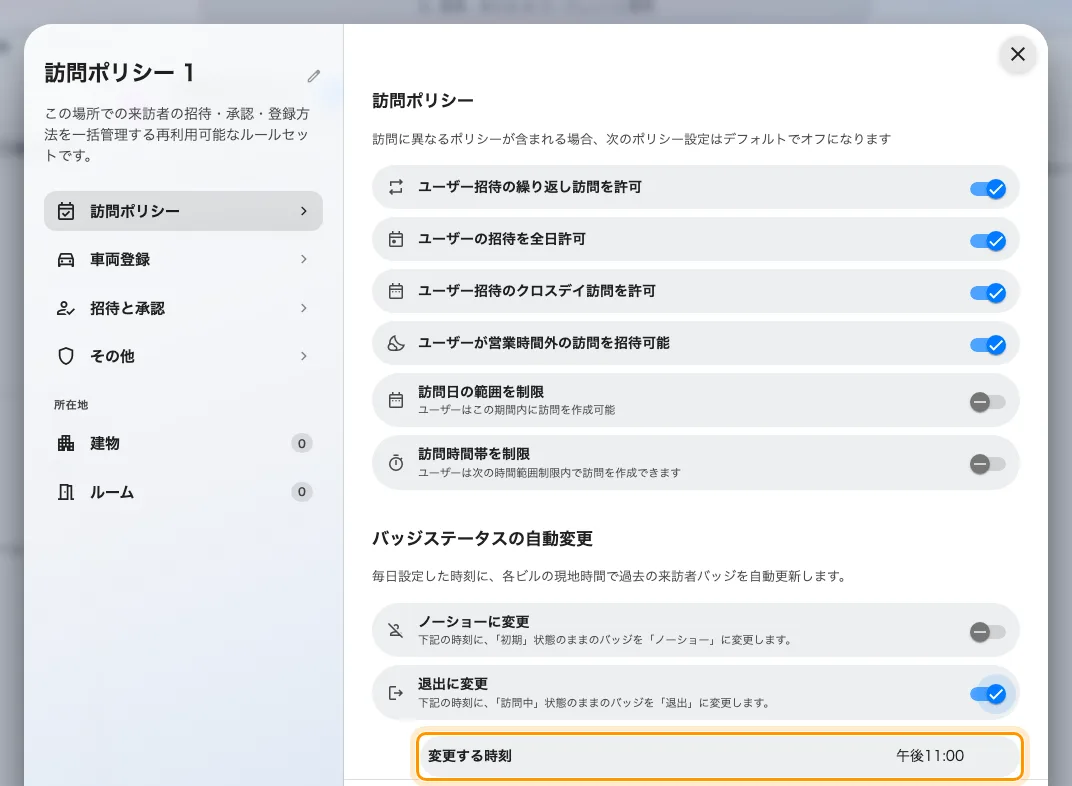
Task: Close the policy dialog with the X button
Action: coord(1017,54)
